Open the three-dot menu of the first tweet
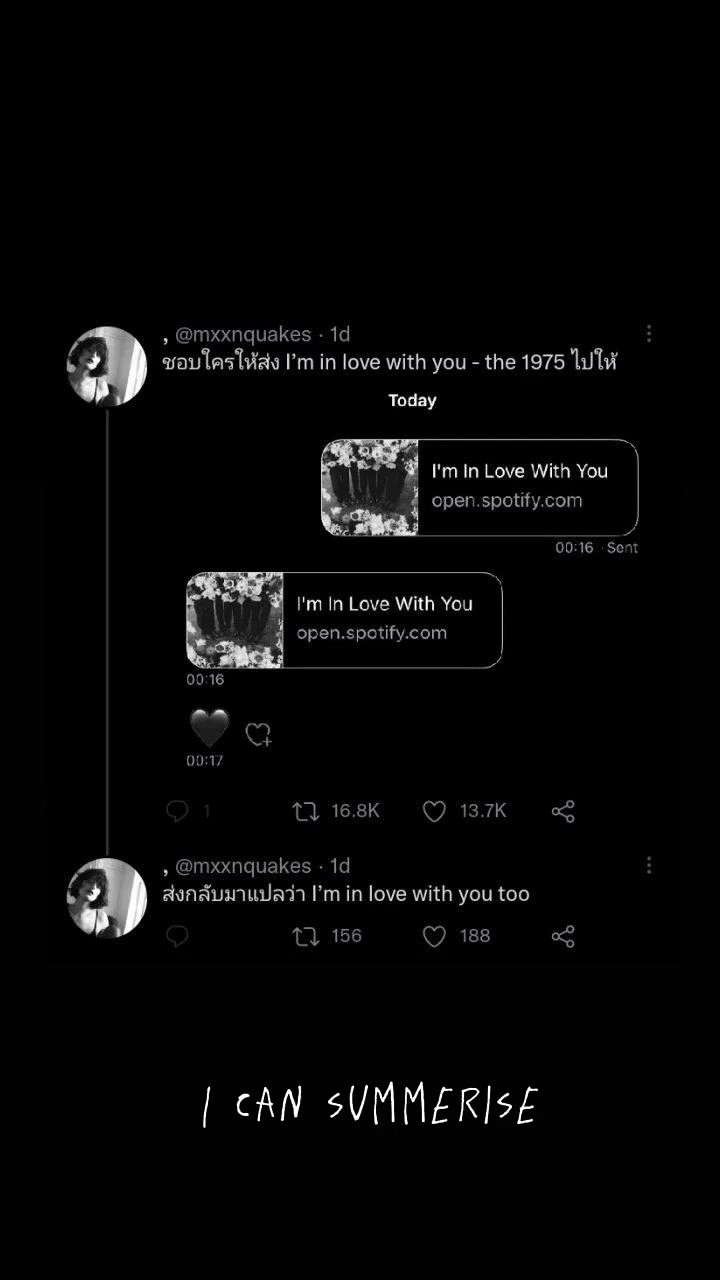Viewport: 720px width, 1280px height. 649,333
